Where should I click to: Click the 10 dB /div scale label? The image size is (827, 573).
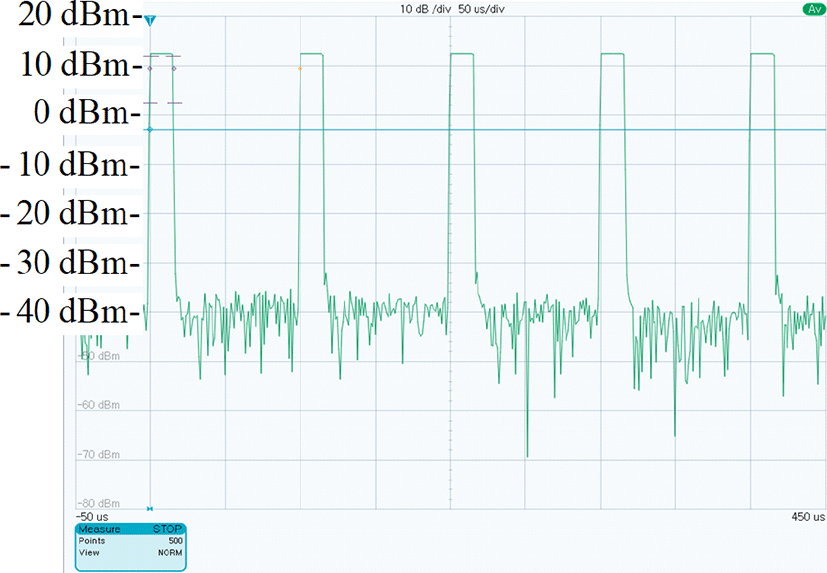point(426,9)
